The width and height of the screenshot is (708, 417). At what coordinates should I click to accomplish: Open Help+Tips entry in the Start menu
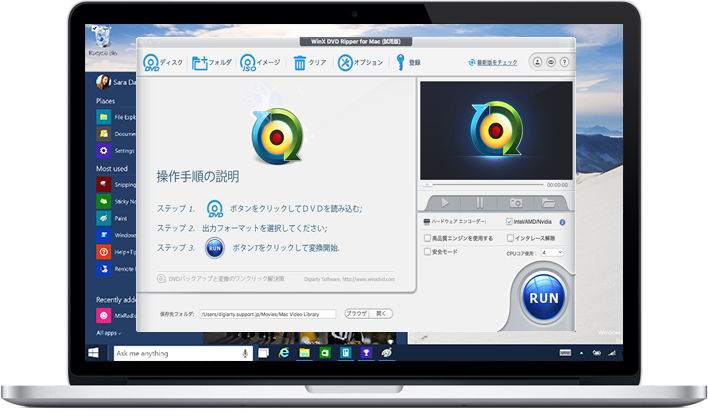click(x=116, y=252)
